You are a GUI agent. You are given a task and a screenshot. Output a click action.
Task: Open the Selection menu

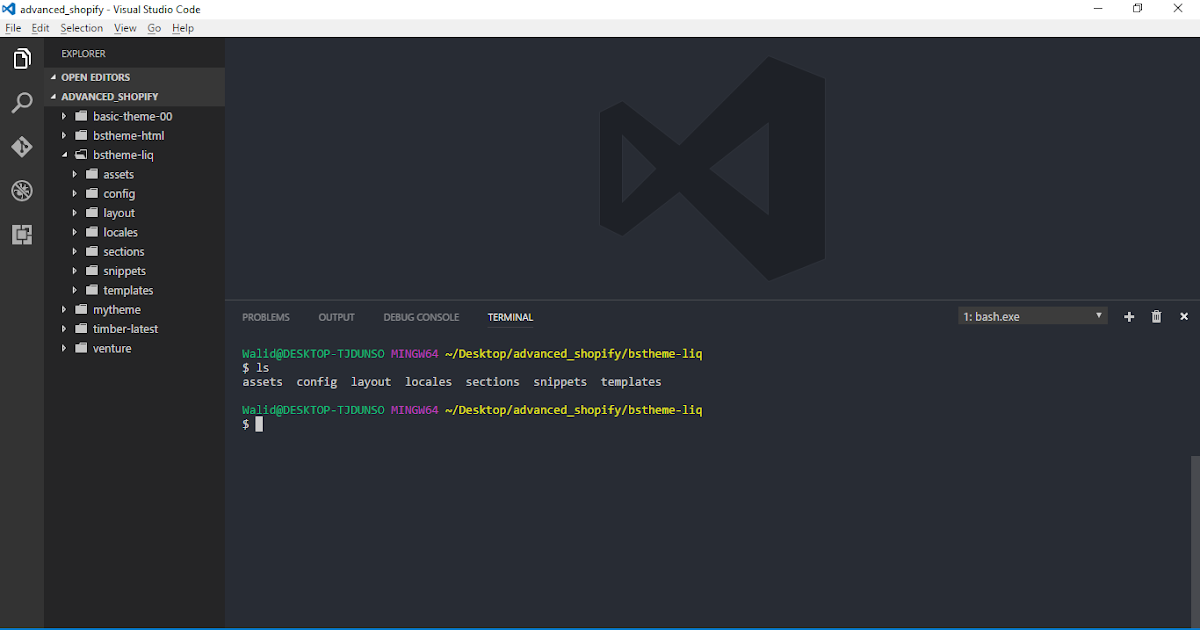pyautogui.click(x=81, y=28)
